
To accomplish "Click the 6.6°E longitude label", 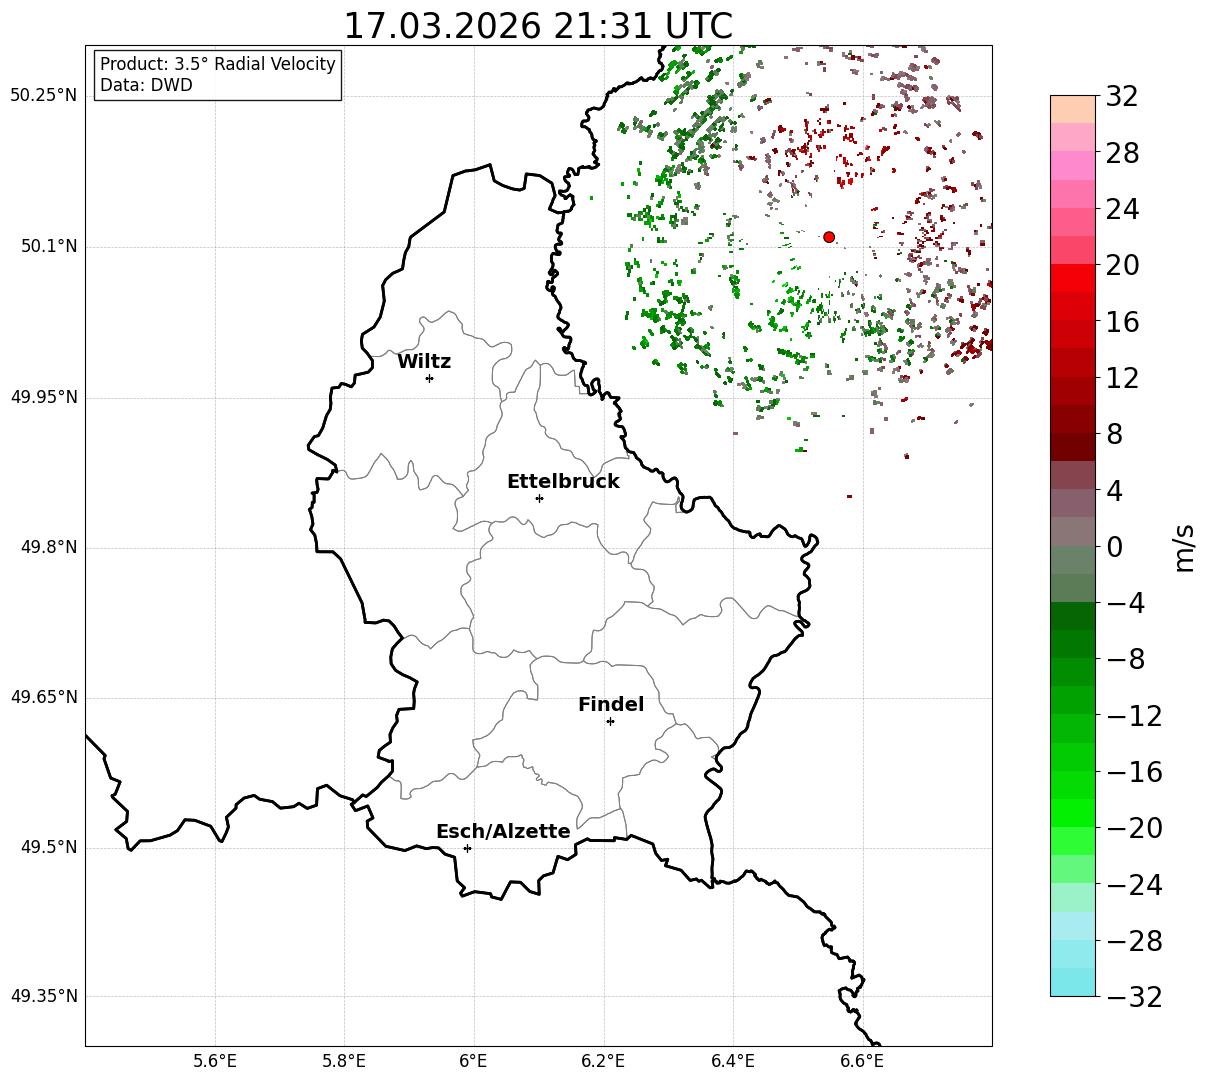I will coord(862,1061).
